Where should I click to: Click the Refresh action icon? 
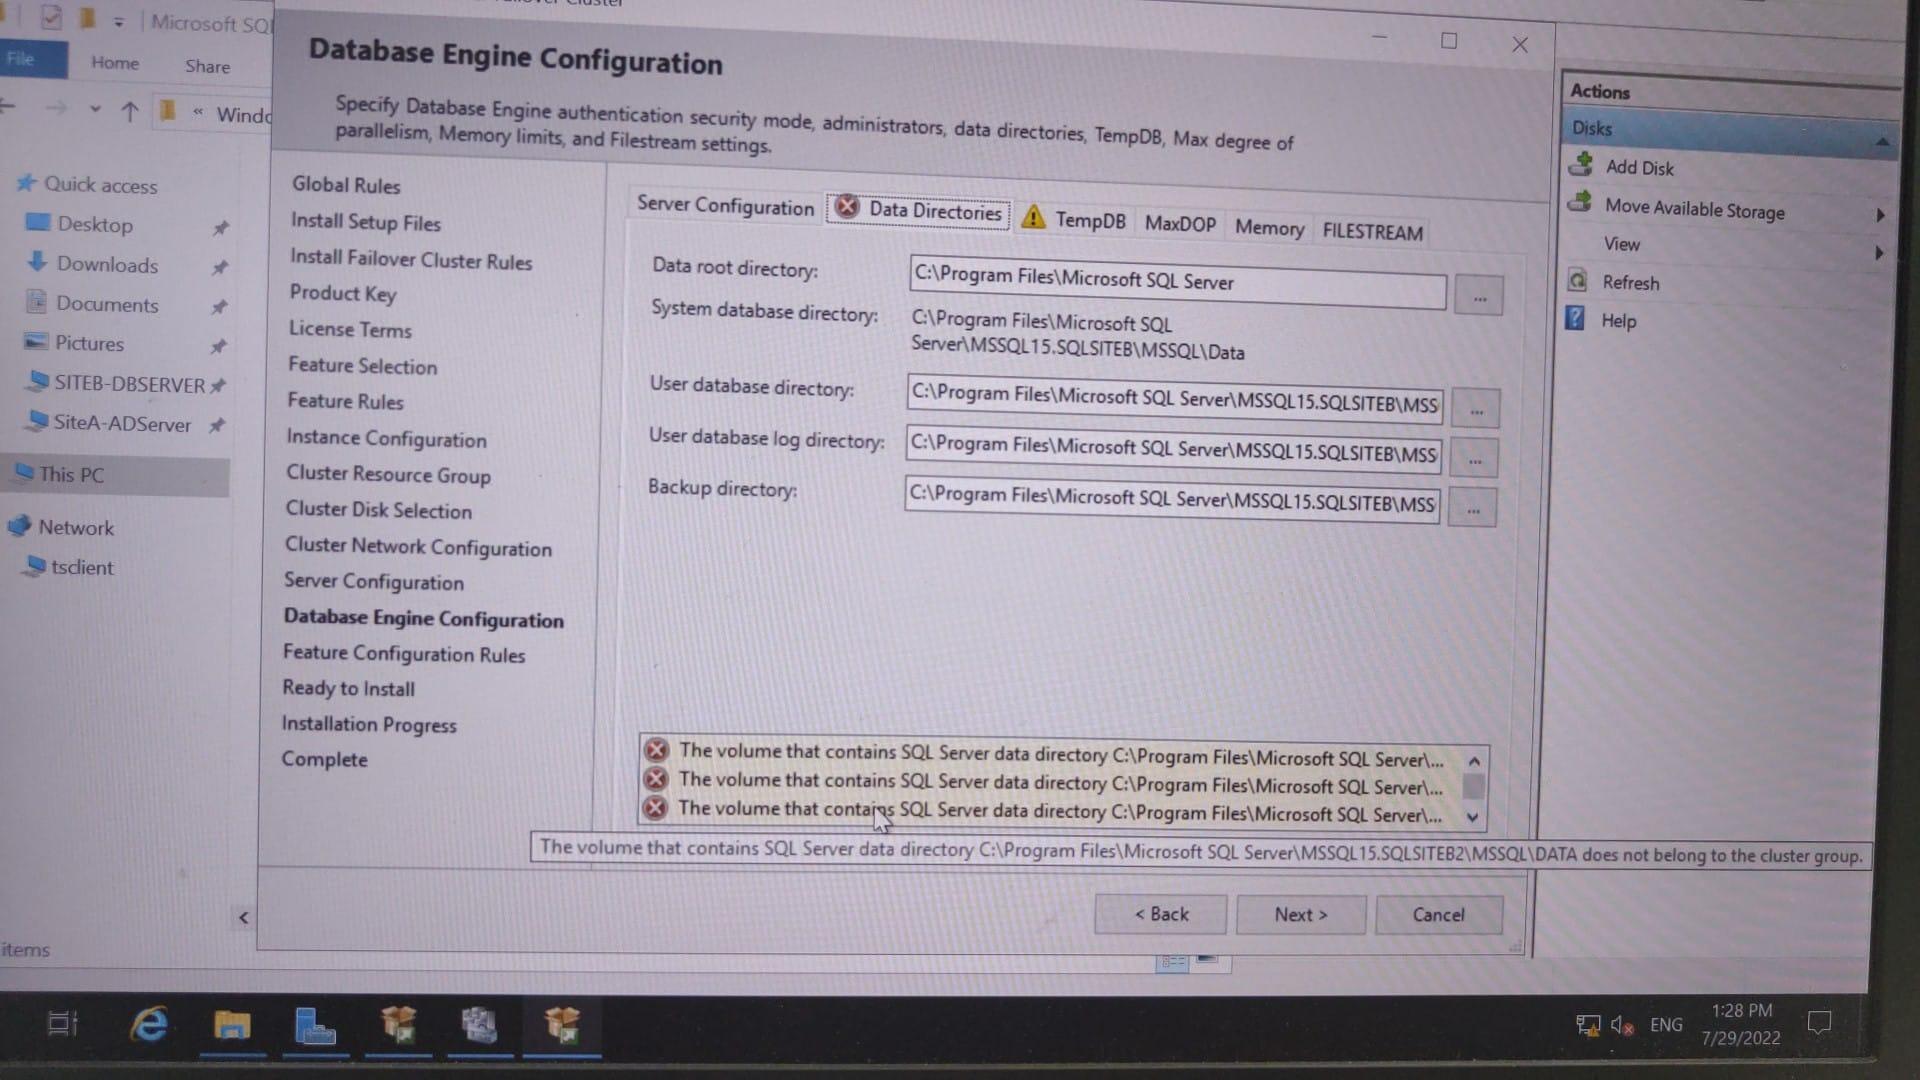[1578, 281]
